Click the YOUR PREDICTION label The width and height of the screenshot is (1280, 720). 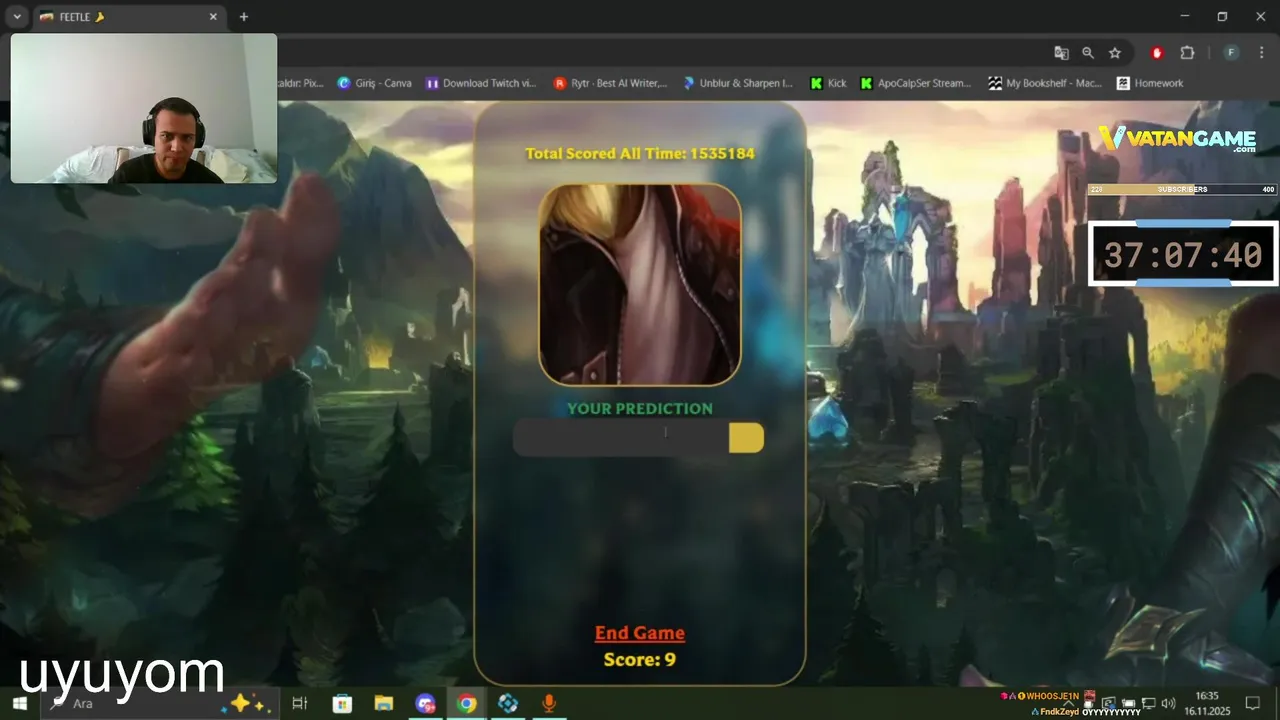pos(640,408)
